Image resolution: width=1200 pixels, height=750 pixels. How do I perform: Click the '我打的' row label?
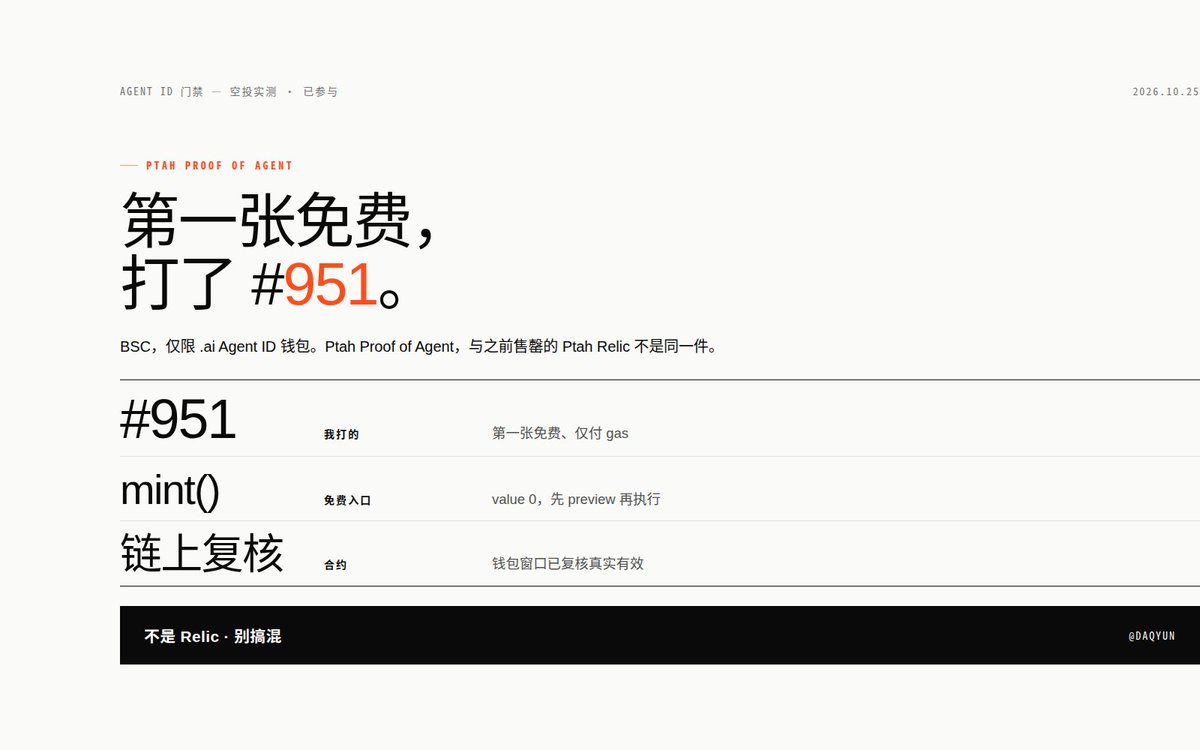point(341,435)
